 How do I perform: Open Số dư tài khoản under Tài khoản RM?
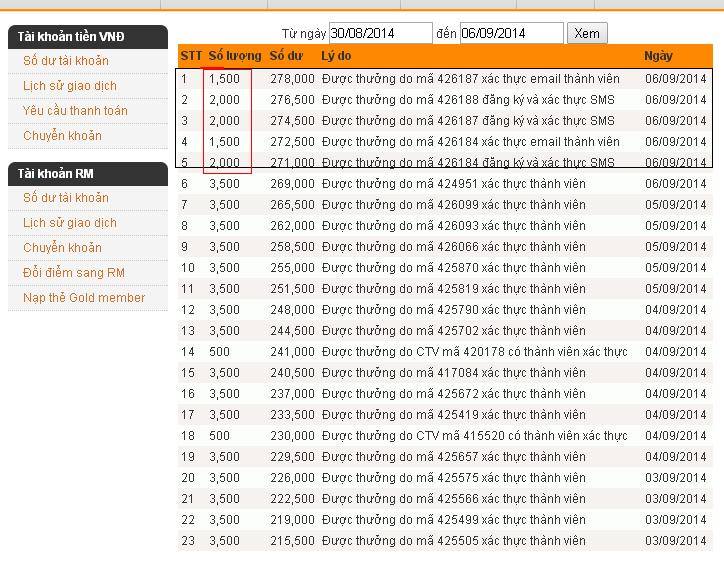[65, 198]
